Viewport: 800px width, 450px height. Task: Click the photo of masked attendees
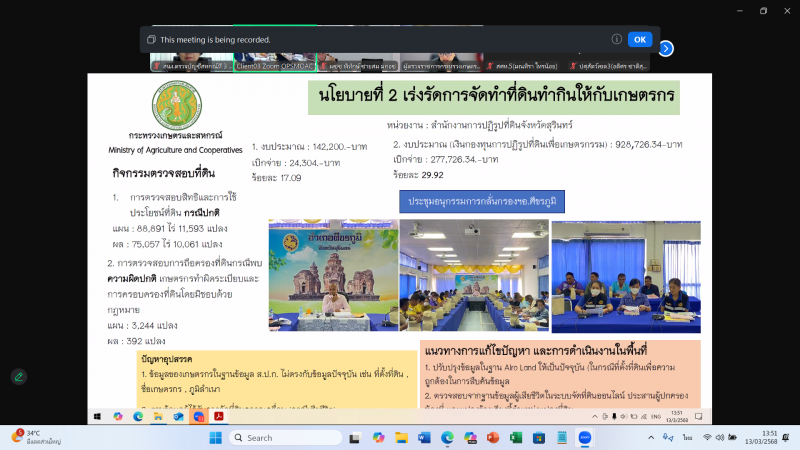pyautogui.click(x=626, y=277)
